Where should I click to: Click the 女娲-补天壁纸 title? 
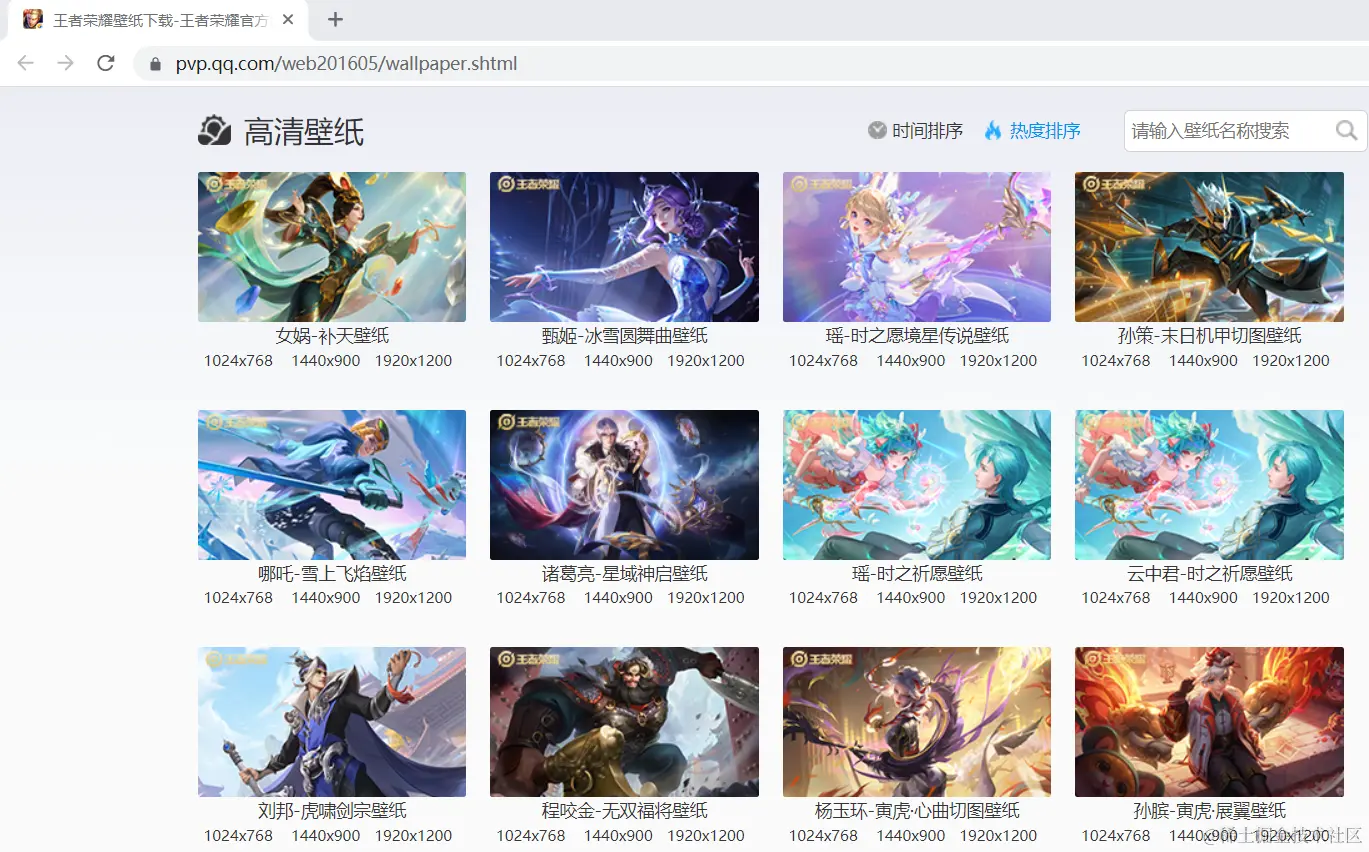pyautogui.click(x=332, y=336)
